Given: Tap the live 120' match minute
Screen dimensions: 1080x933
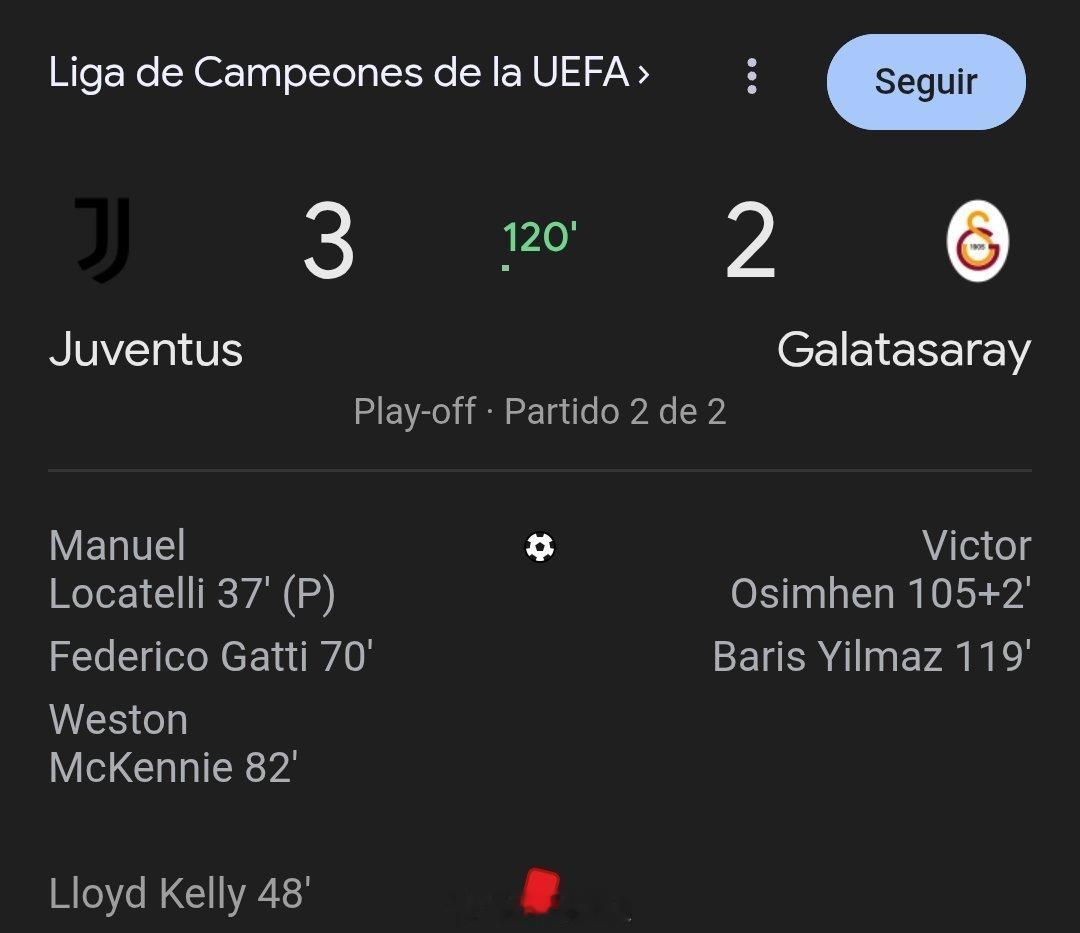Looking at the screenshot, I should click(x=539, y=239).
